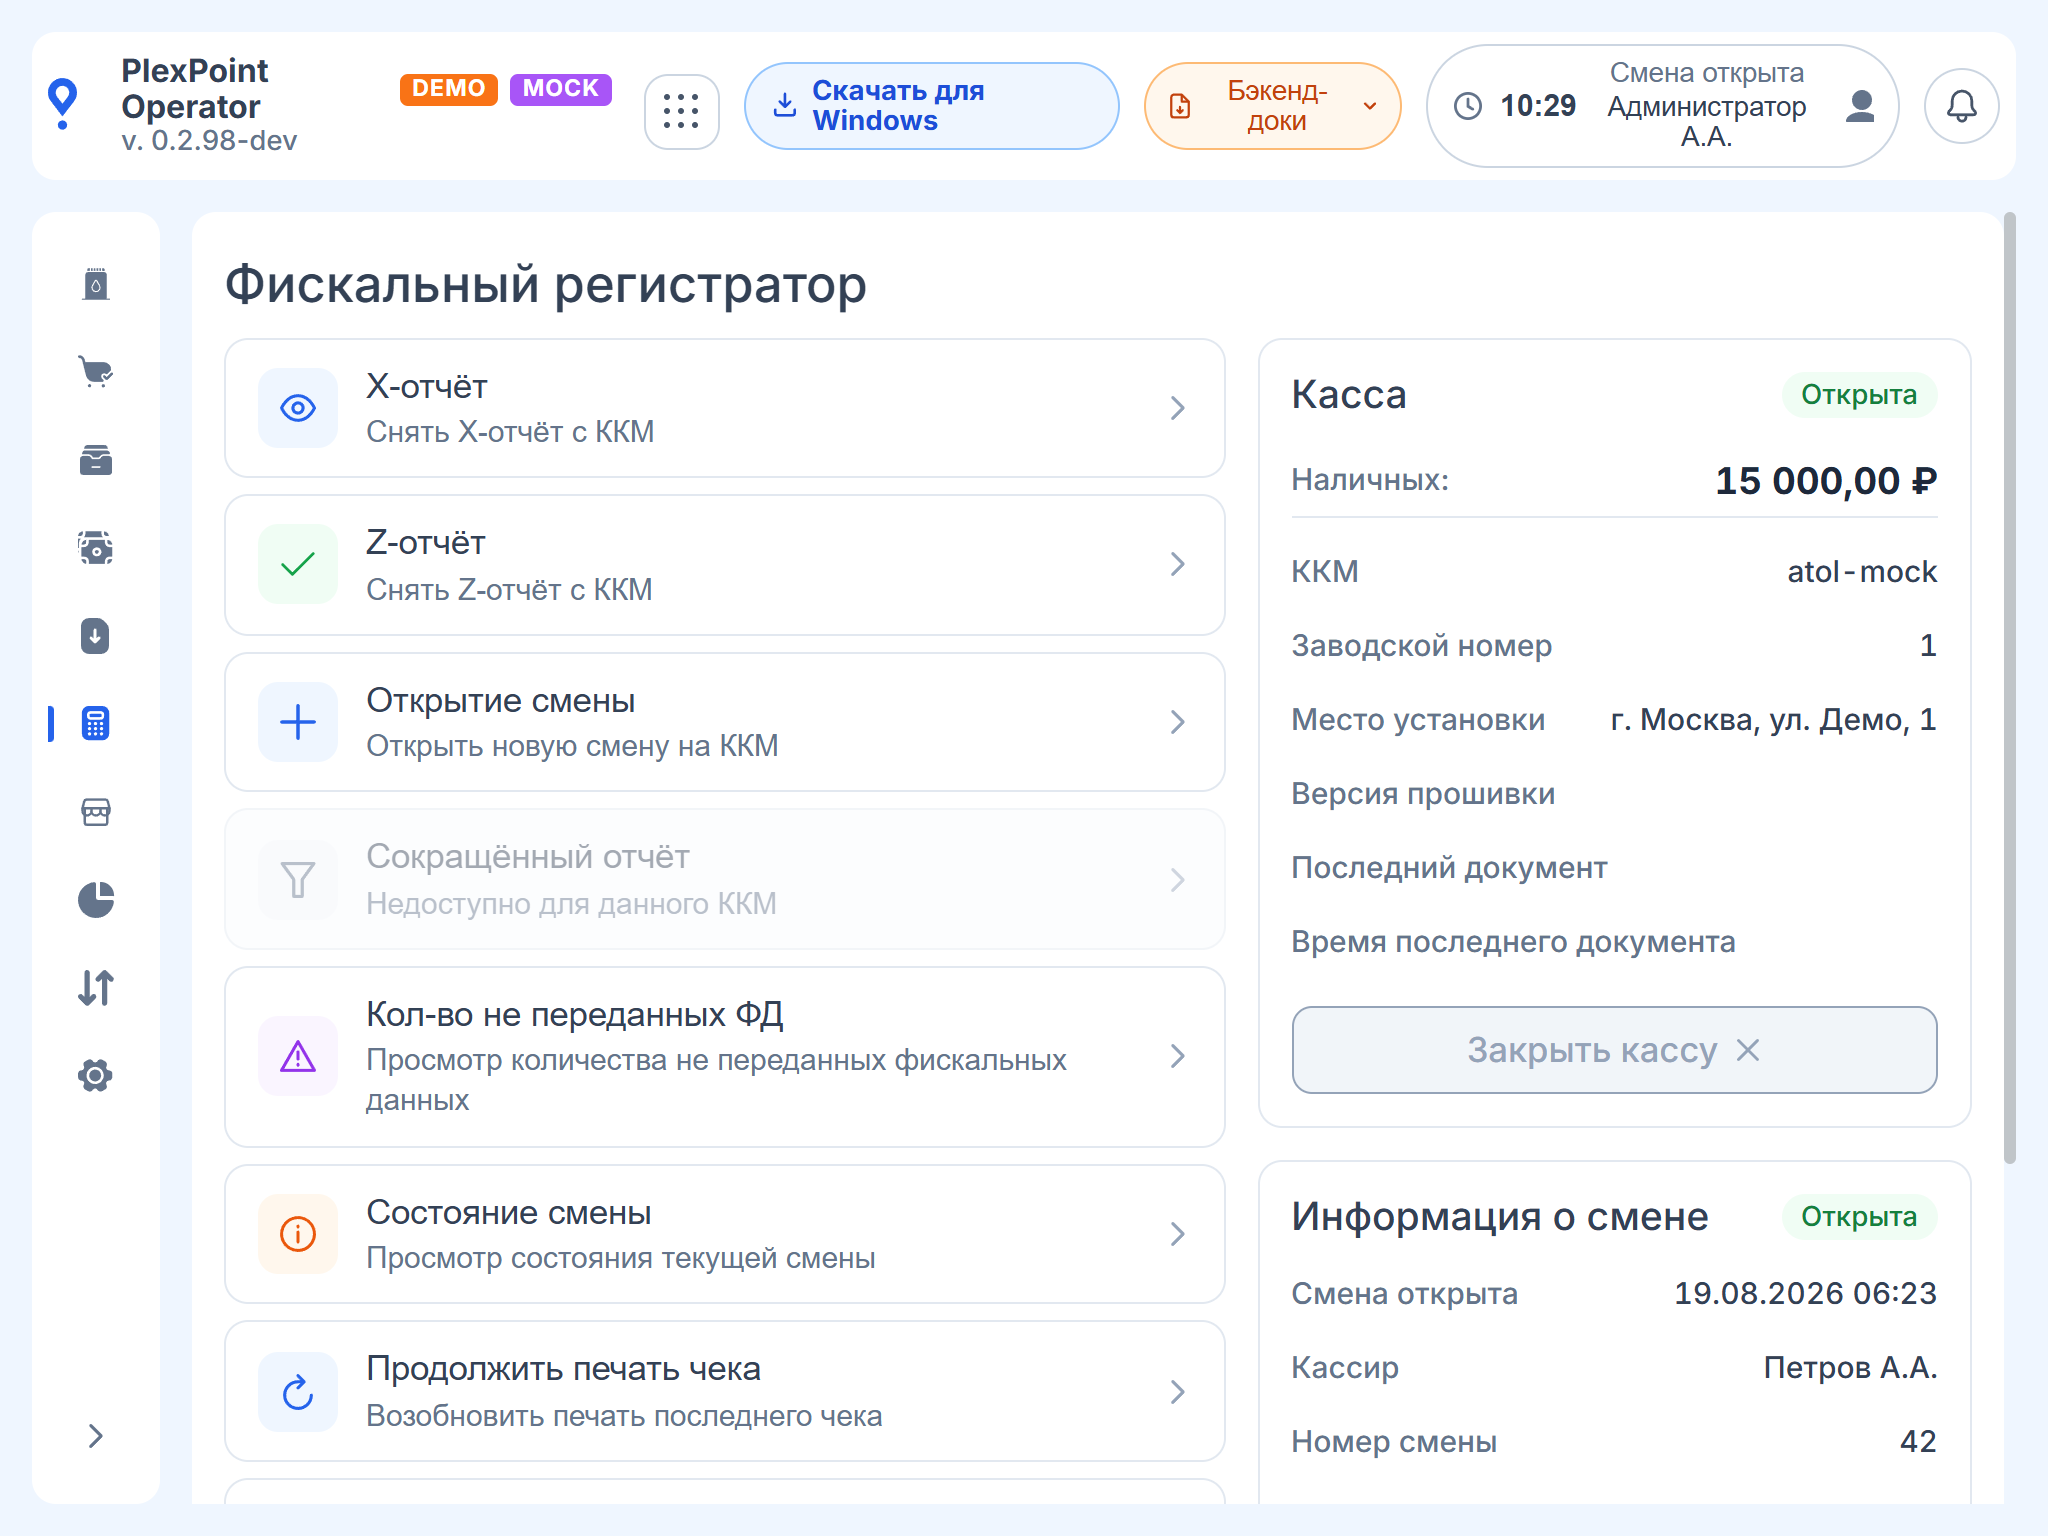
Task: Open the up-down arrows exchange sidebar section
Action: click(x=96, y=988)
